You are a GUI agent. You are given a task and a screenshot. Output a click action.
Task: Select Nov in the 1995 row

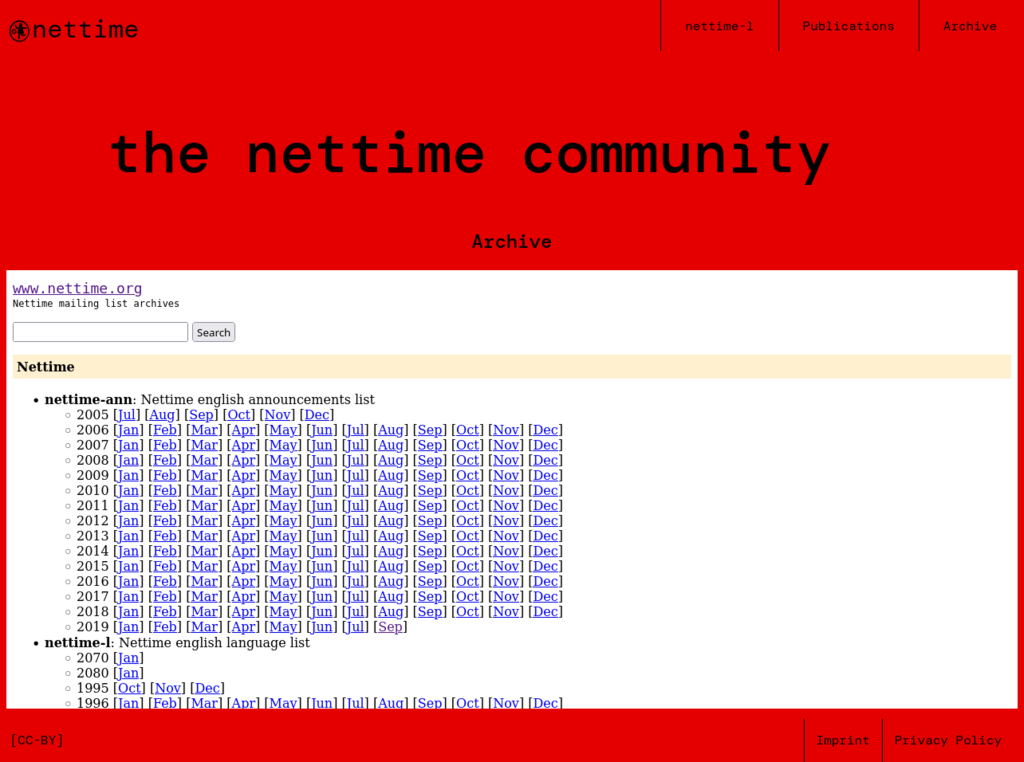pyautogui.click(x=168, y=688)
